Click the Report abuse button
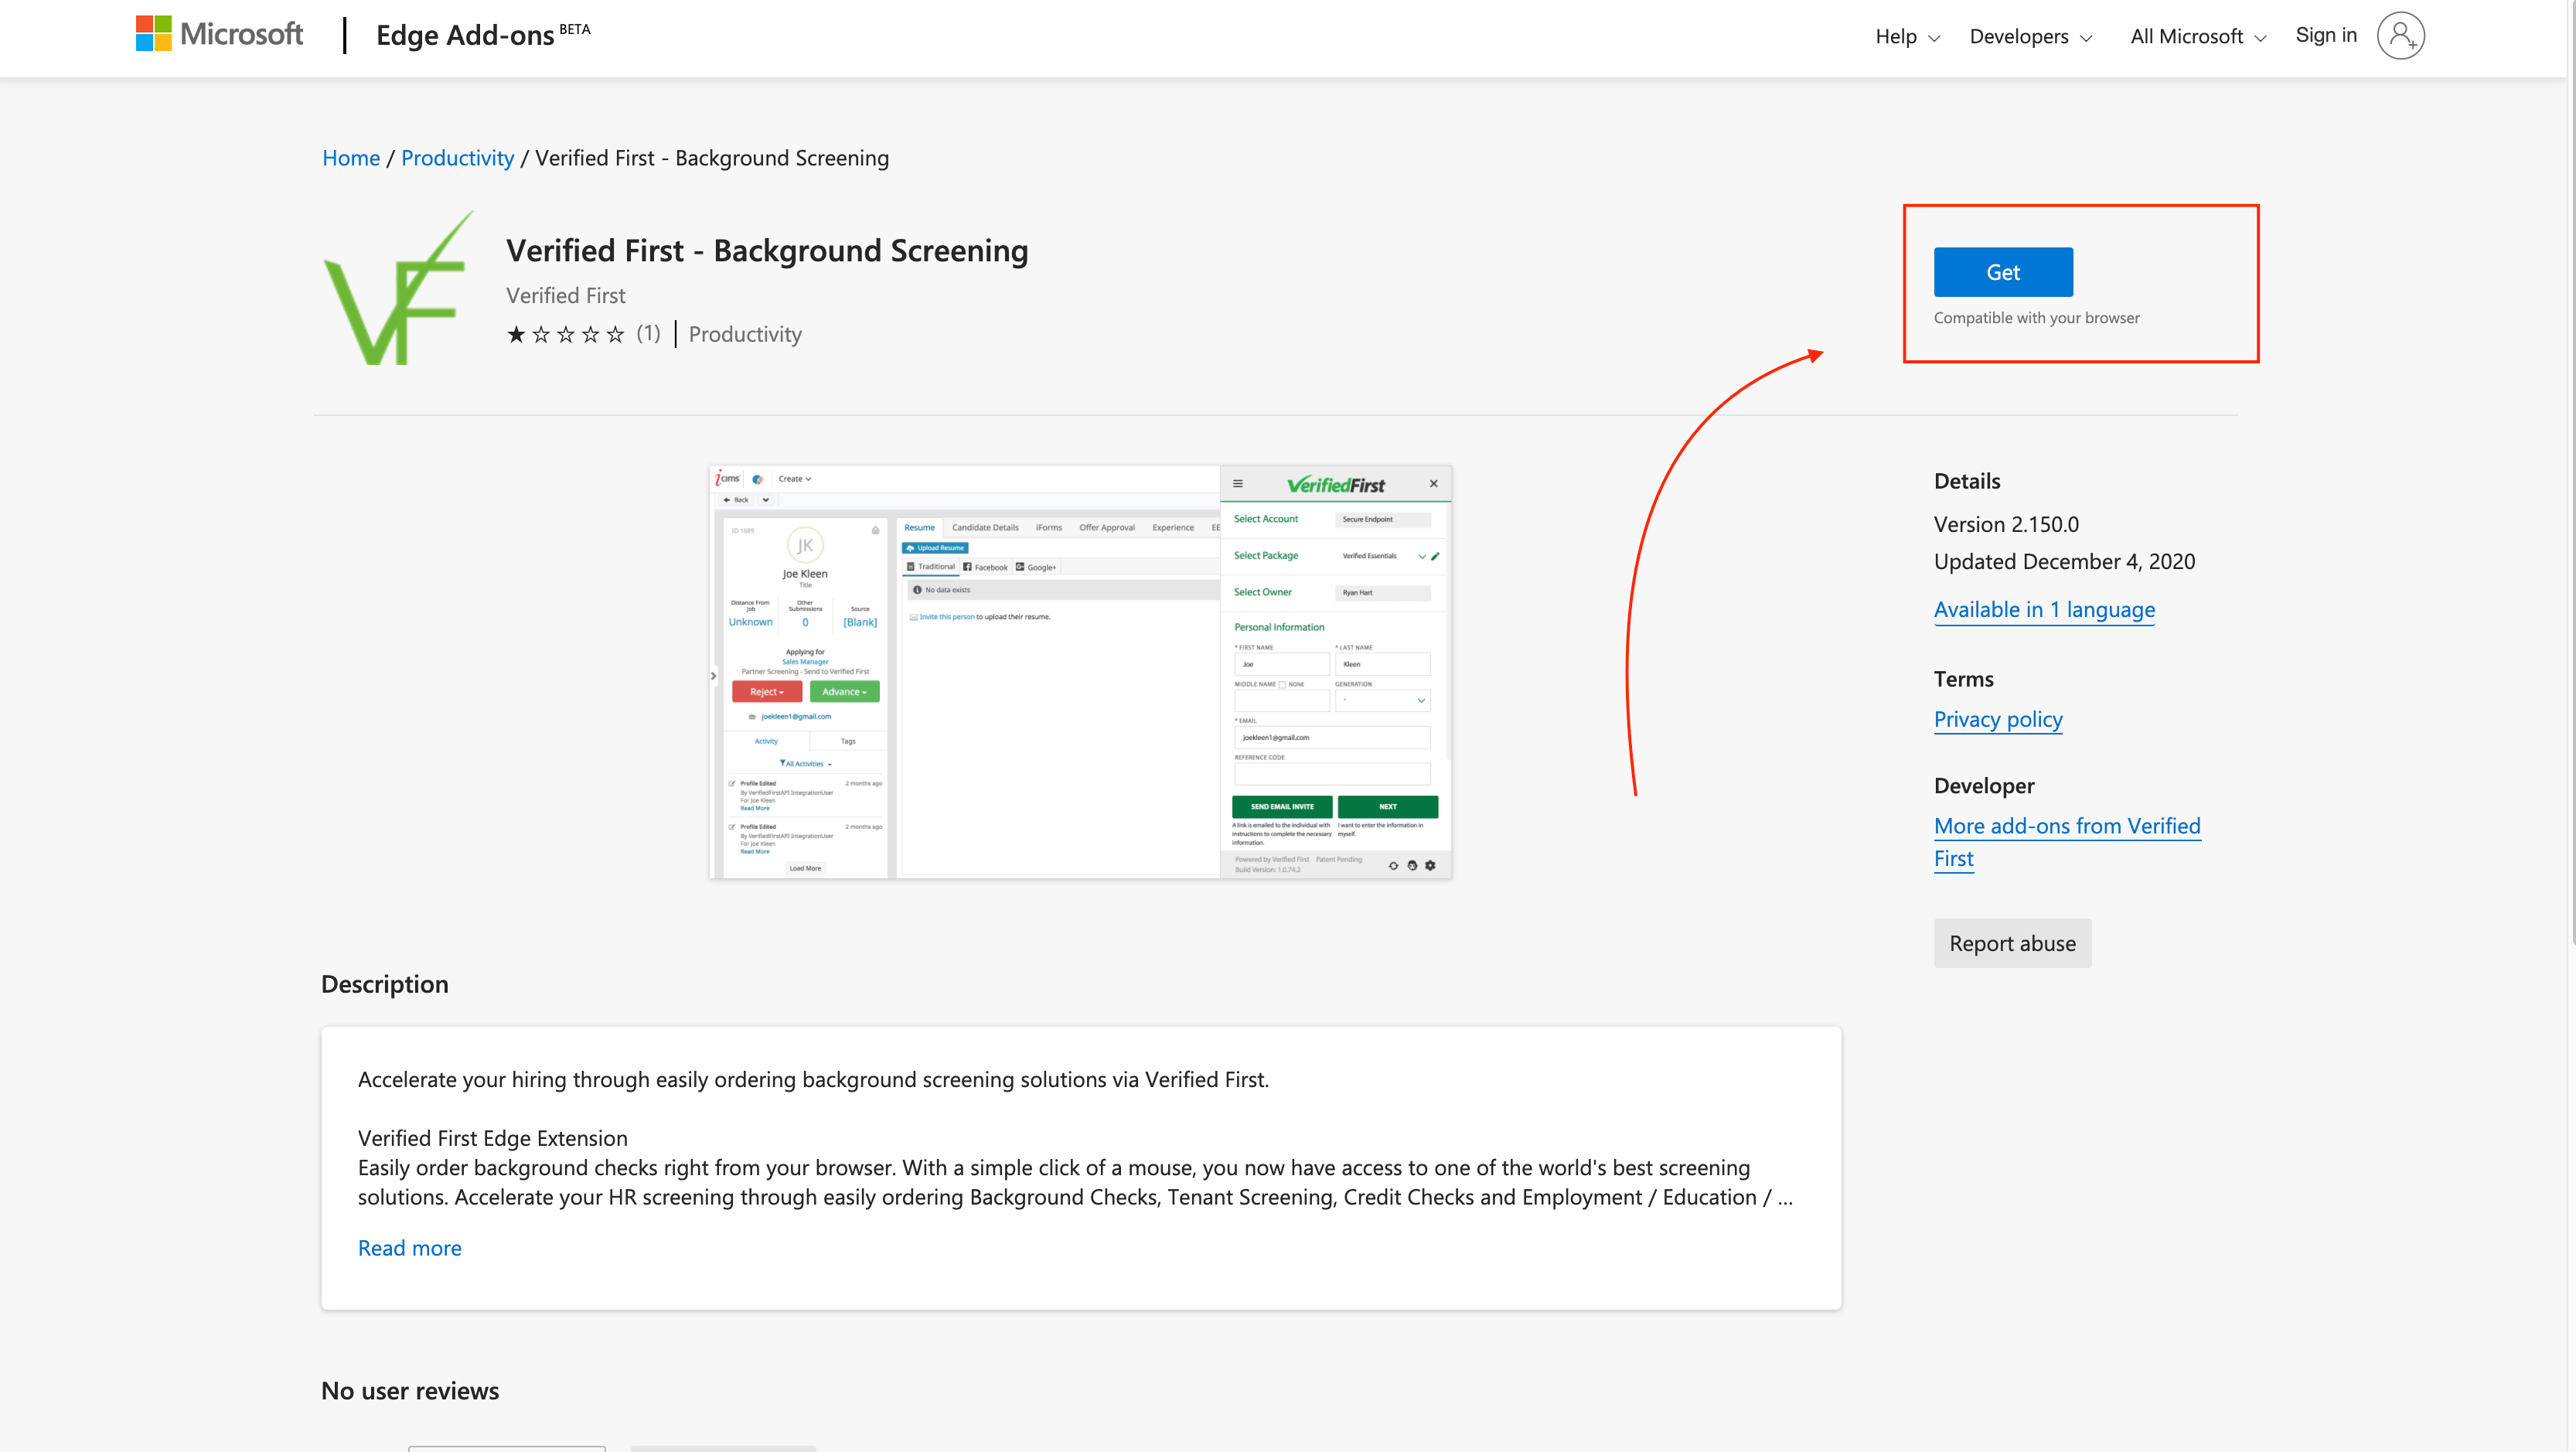The image size is (2576, 1452). [2012, 943]
